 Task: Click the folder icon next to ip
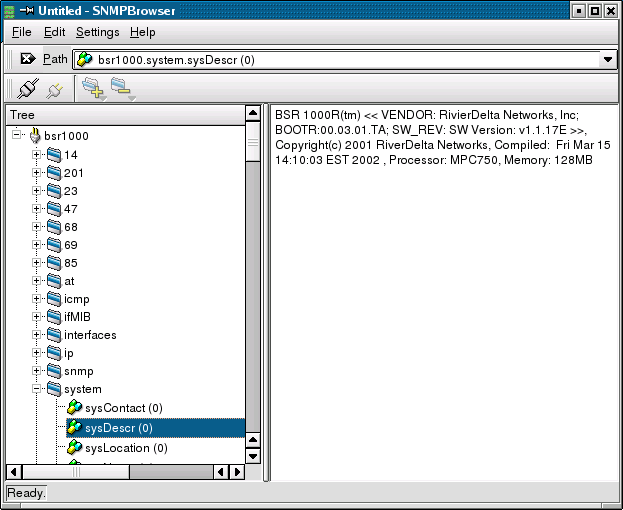tap(54, 353)
